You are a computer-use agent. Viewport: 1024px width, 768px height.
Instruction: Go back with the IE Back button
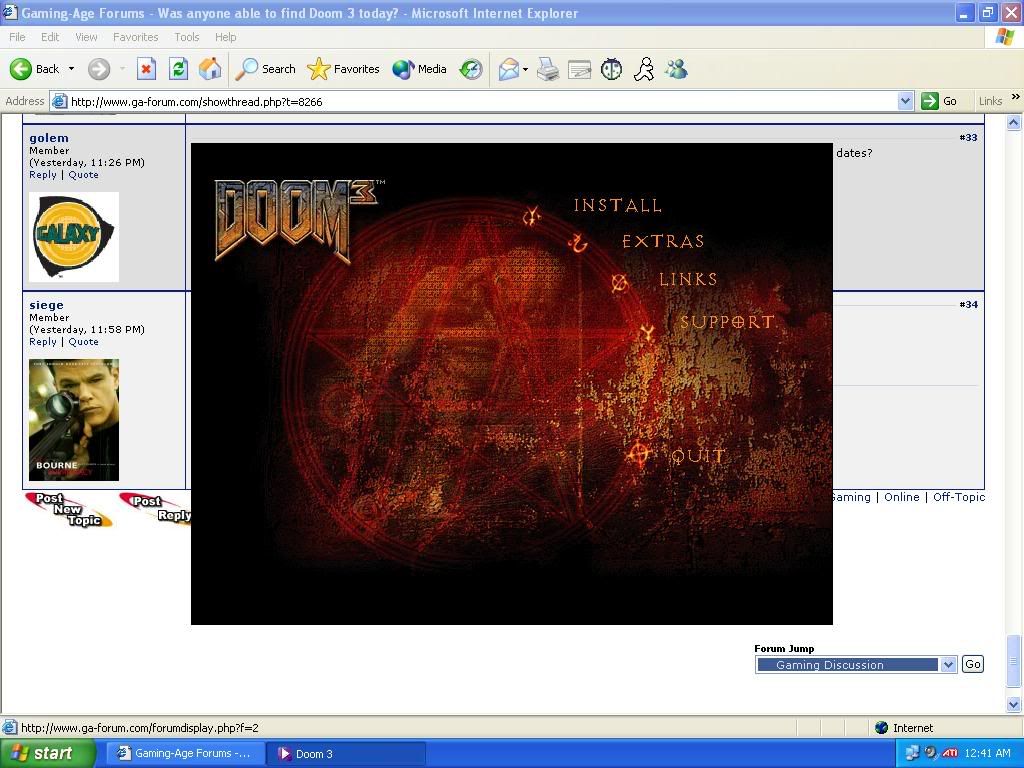point(34,69)
